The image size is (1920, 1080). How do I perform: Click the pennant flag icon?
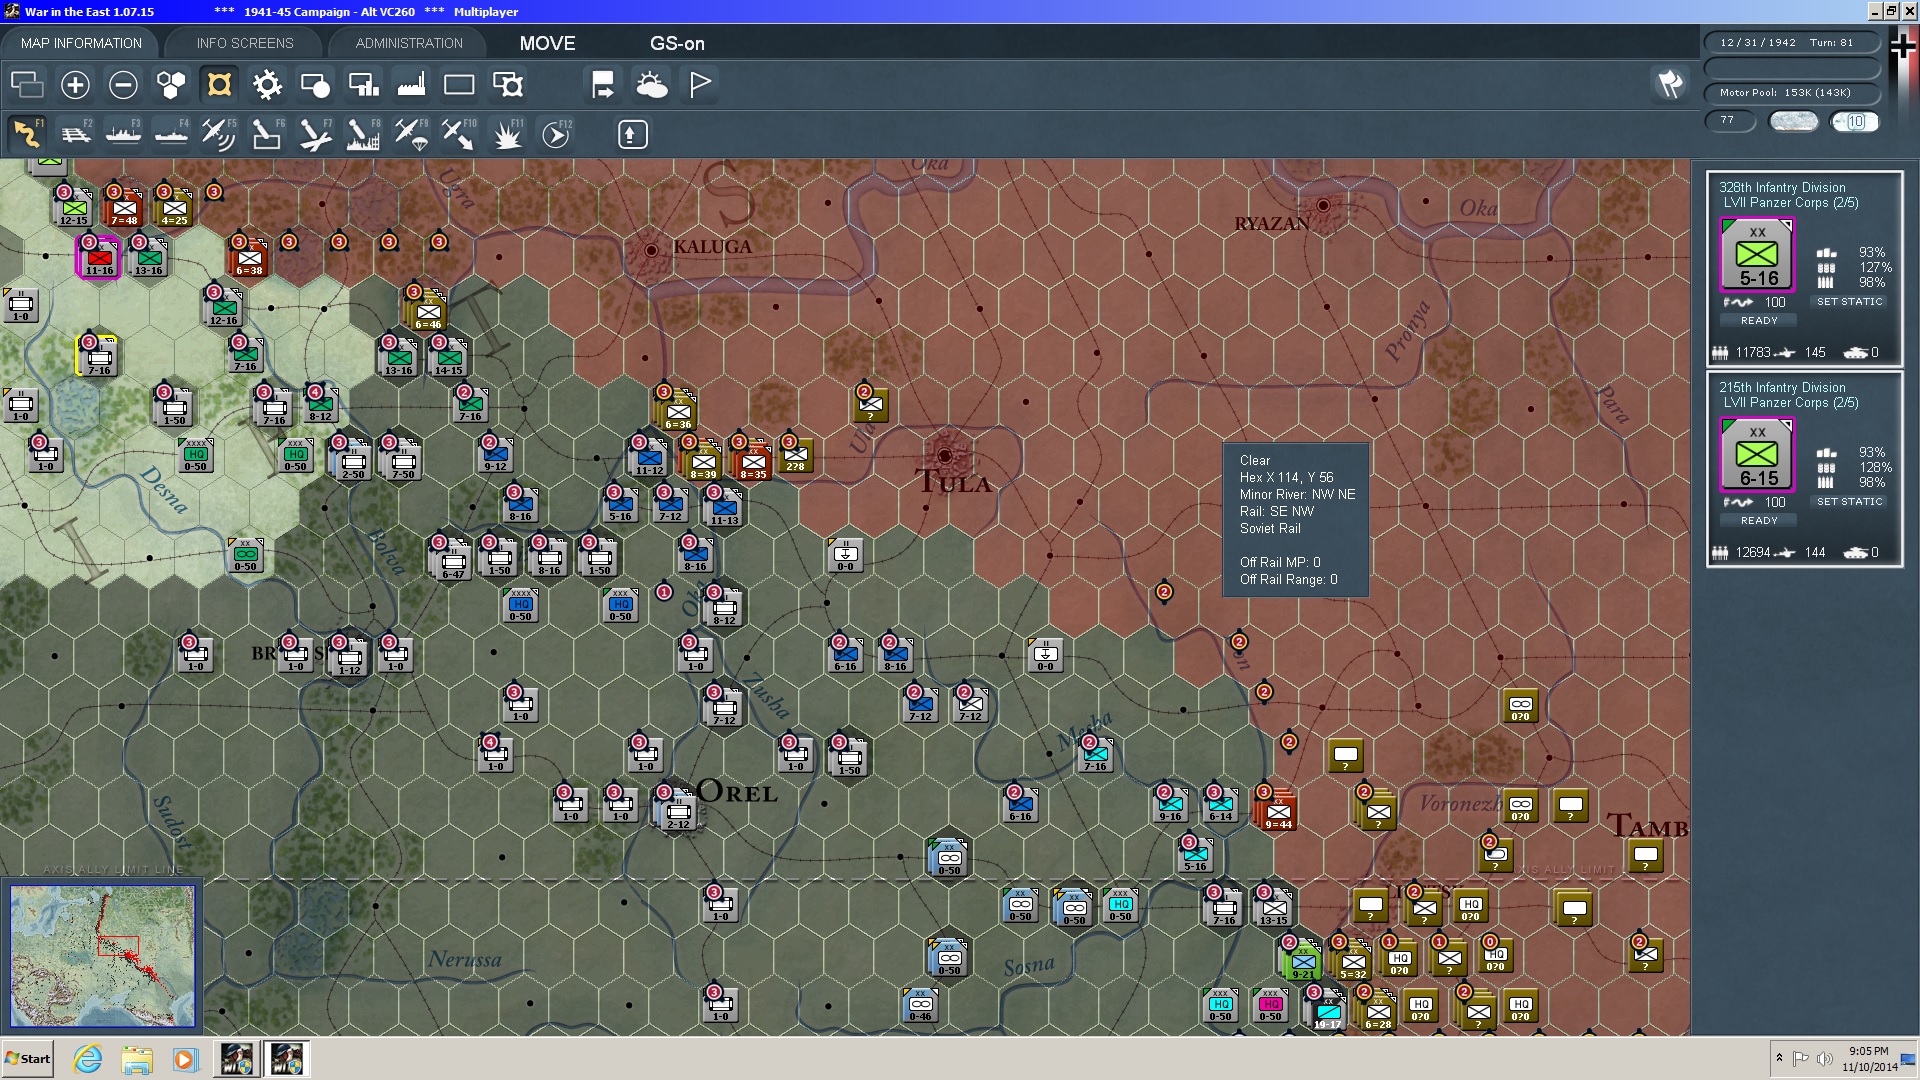[x=700, y=85]
